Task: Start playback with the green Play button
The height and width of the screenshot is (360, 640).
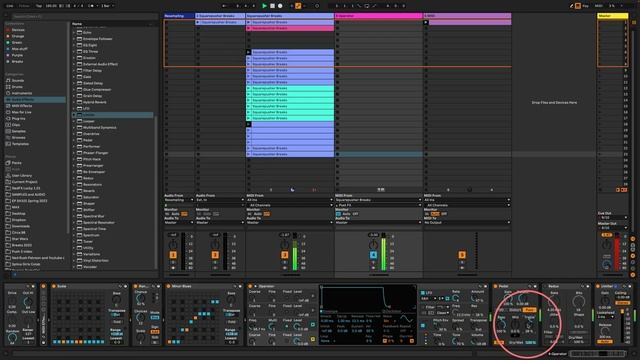Action: 264,6
